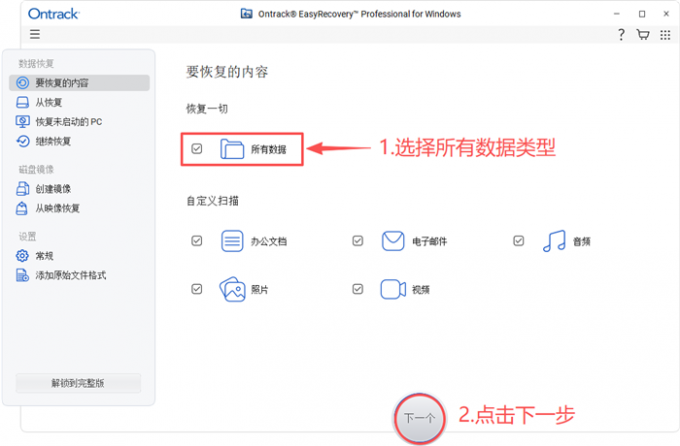Viewport: 680px width, 446px height.
Task: Click the 添加原始文件格式 file icon
Action: click(23, 275)
